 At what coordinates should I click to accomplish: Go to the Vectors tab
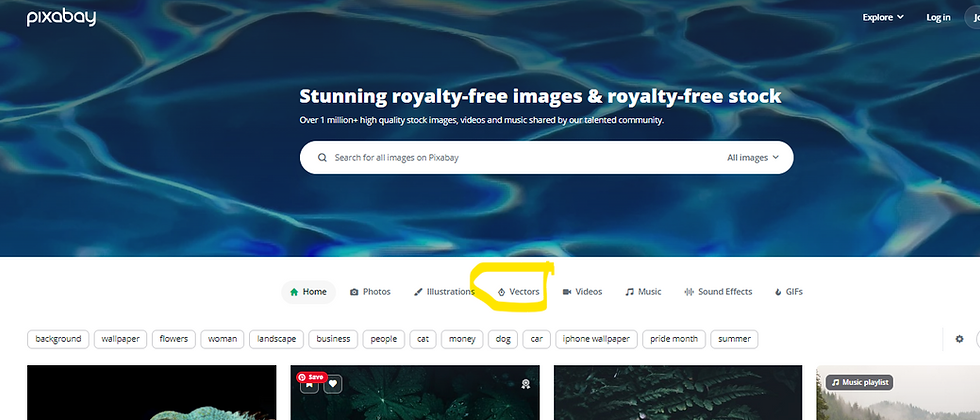(518, 292)
